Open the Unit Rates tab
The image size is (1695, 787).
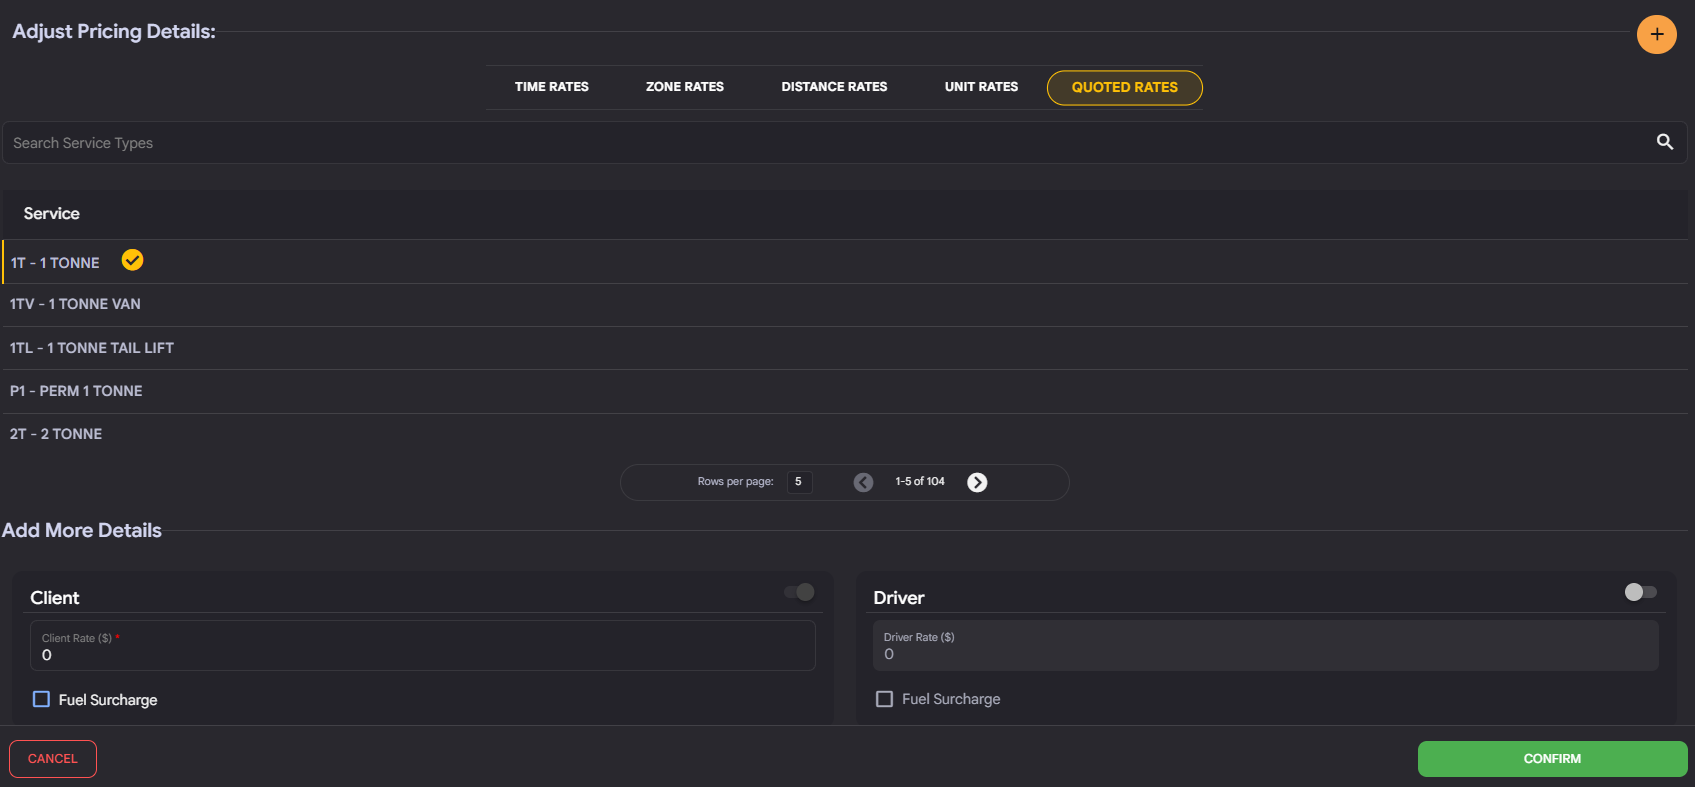tap(981, 87)
